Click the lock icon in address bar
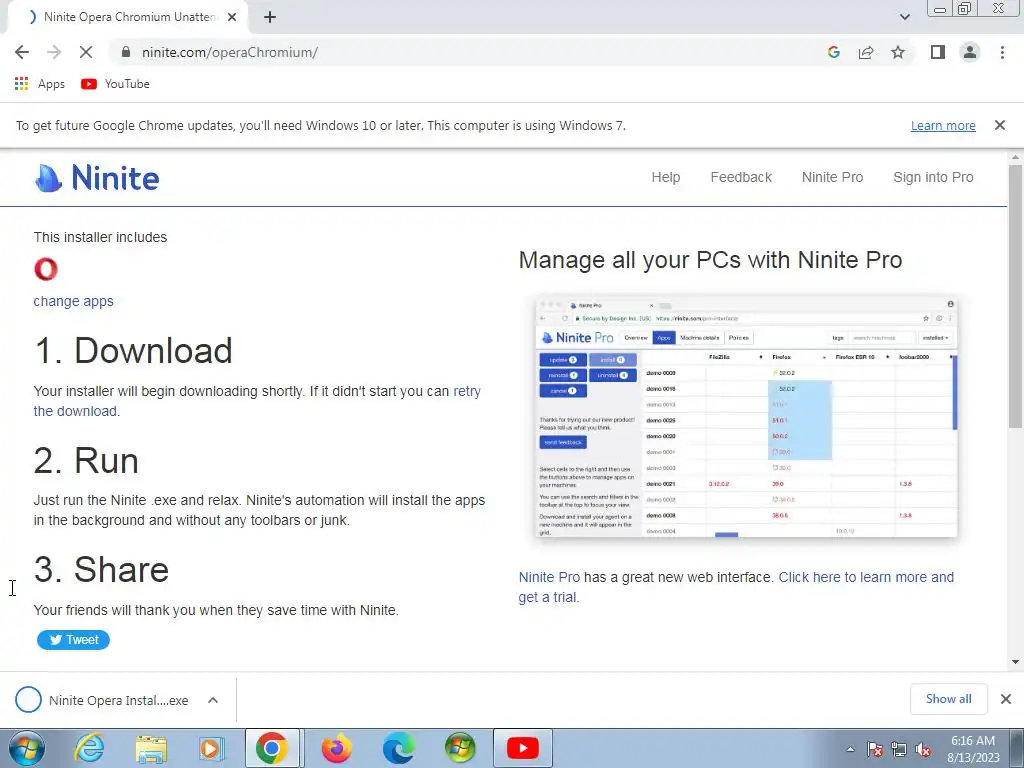Image resolution: width=1024 pixels, height=768 pixels. [x=126, y=52]
